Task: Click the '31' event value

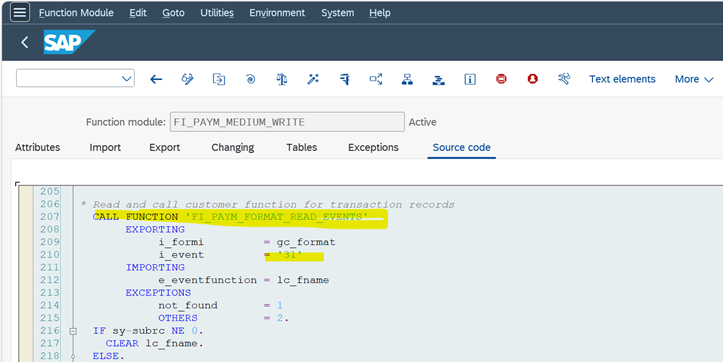Action: (290, 255)
